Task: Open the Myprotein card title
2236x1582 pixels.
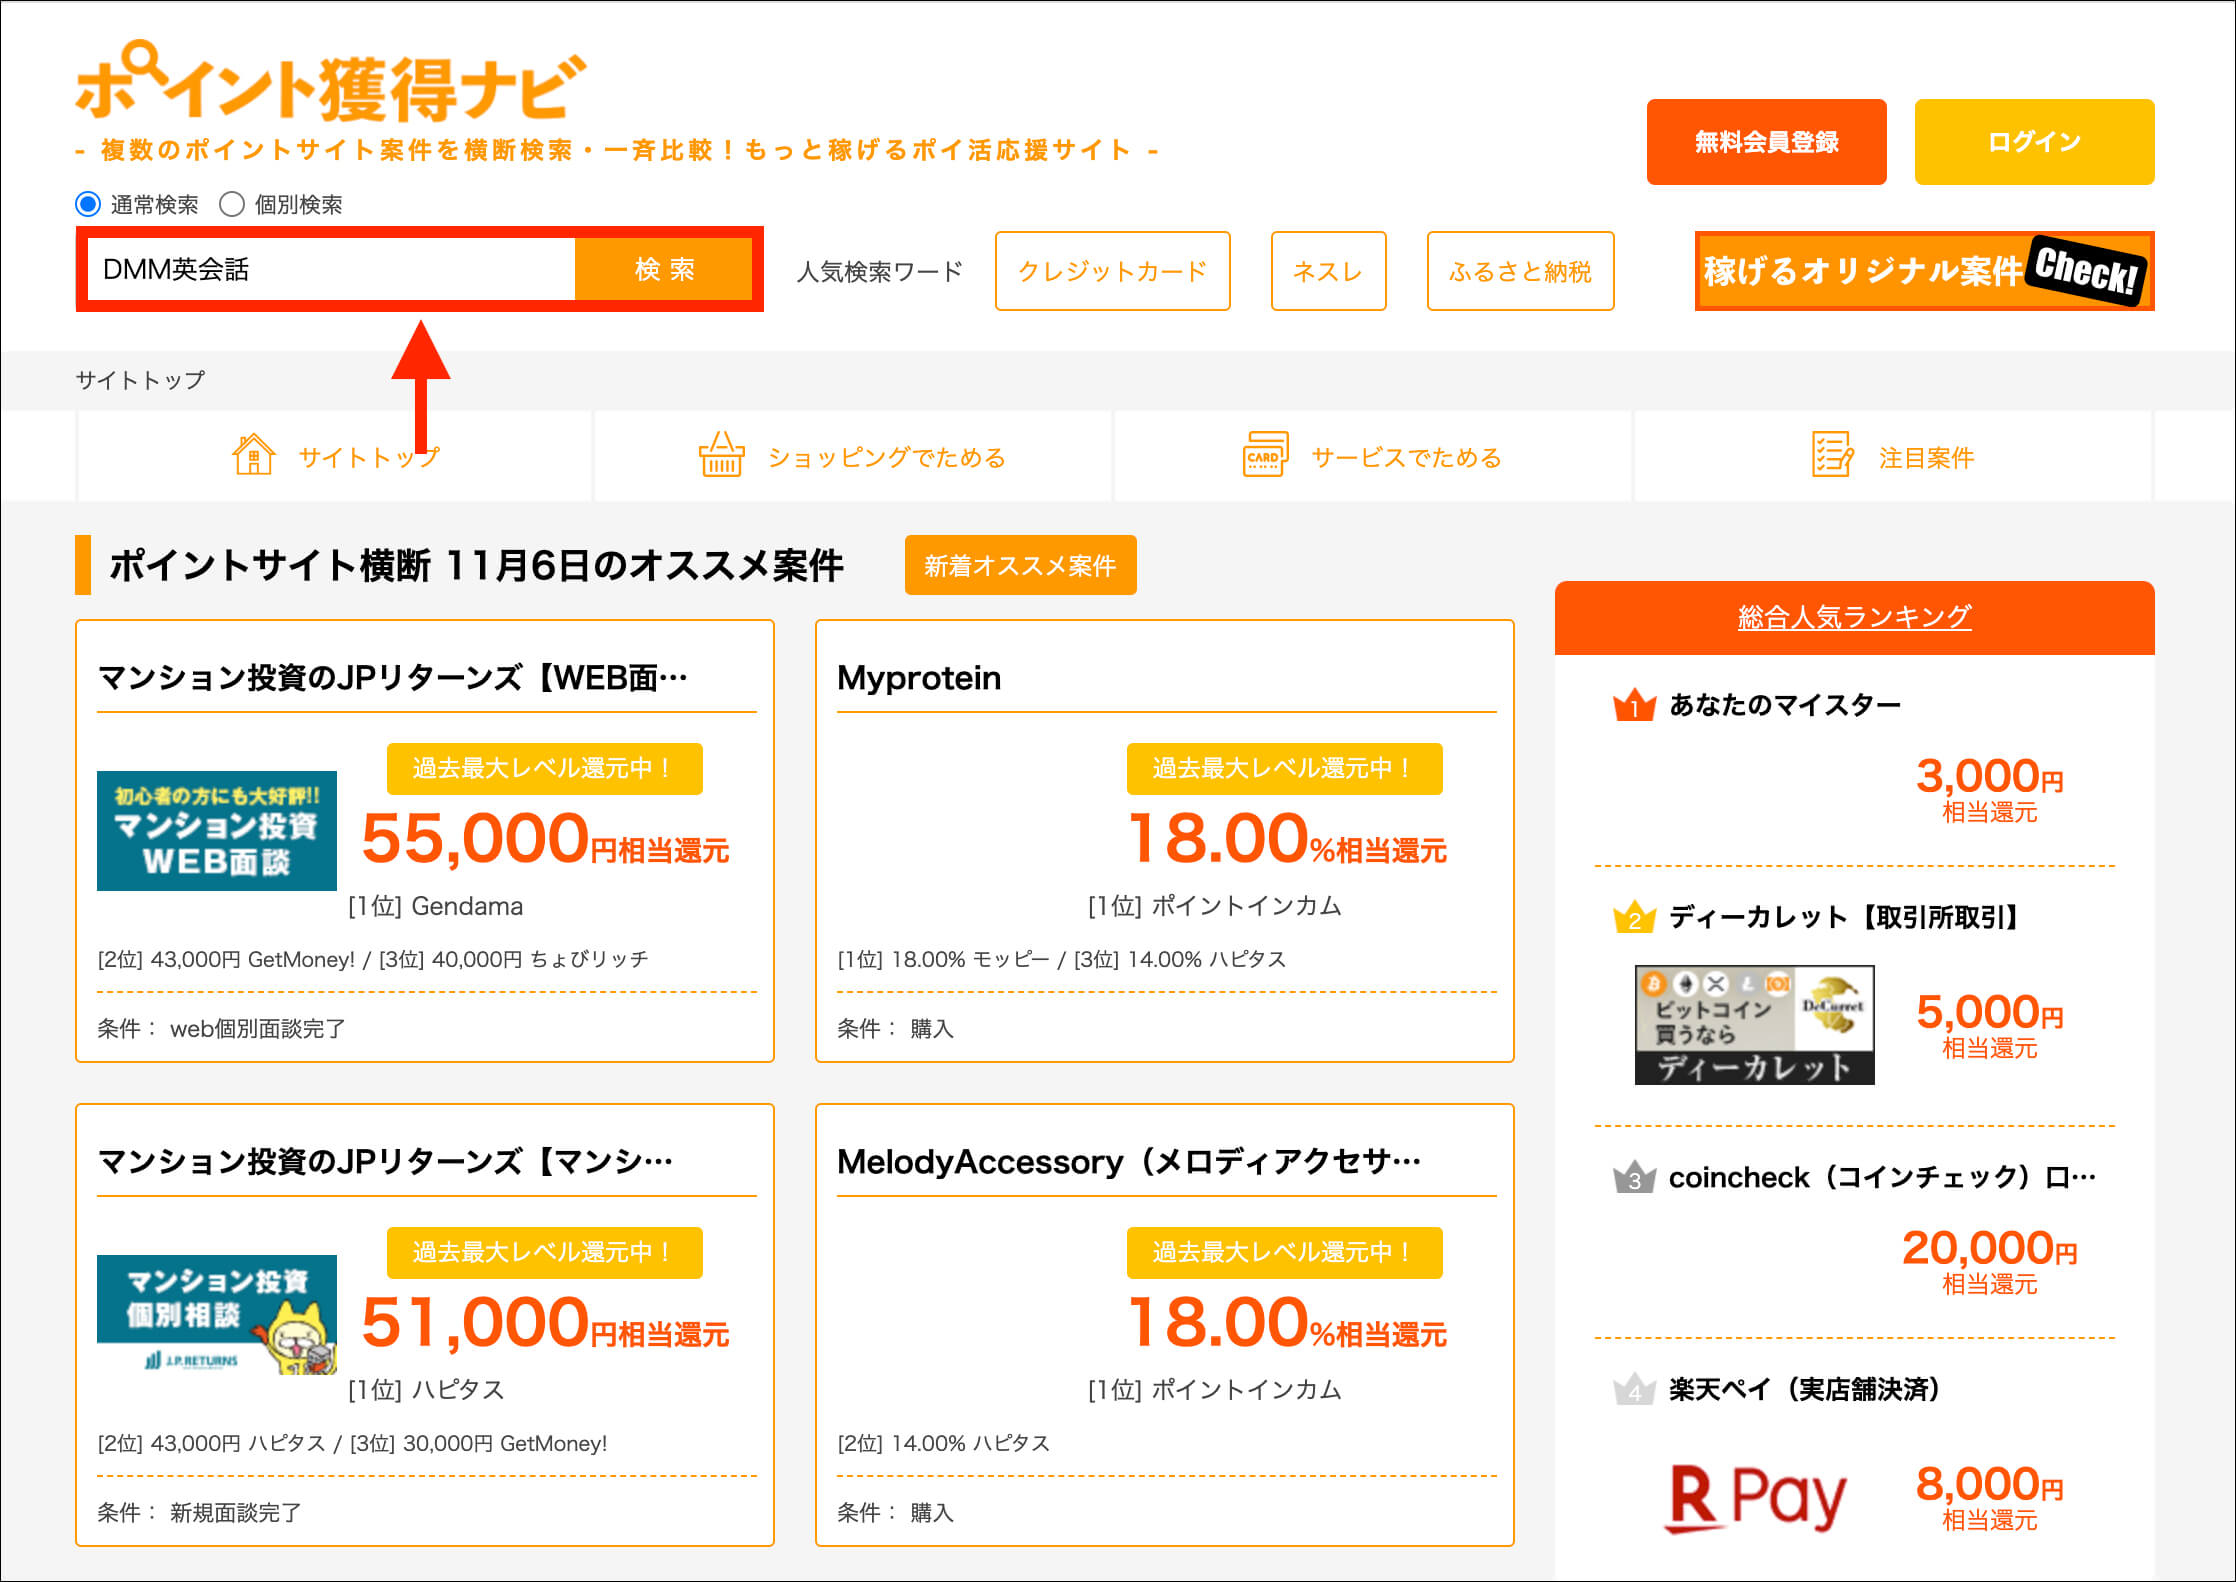Action: point(918,678)
